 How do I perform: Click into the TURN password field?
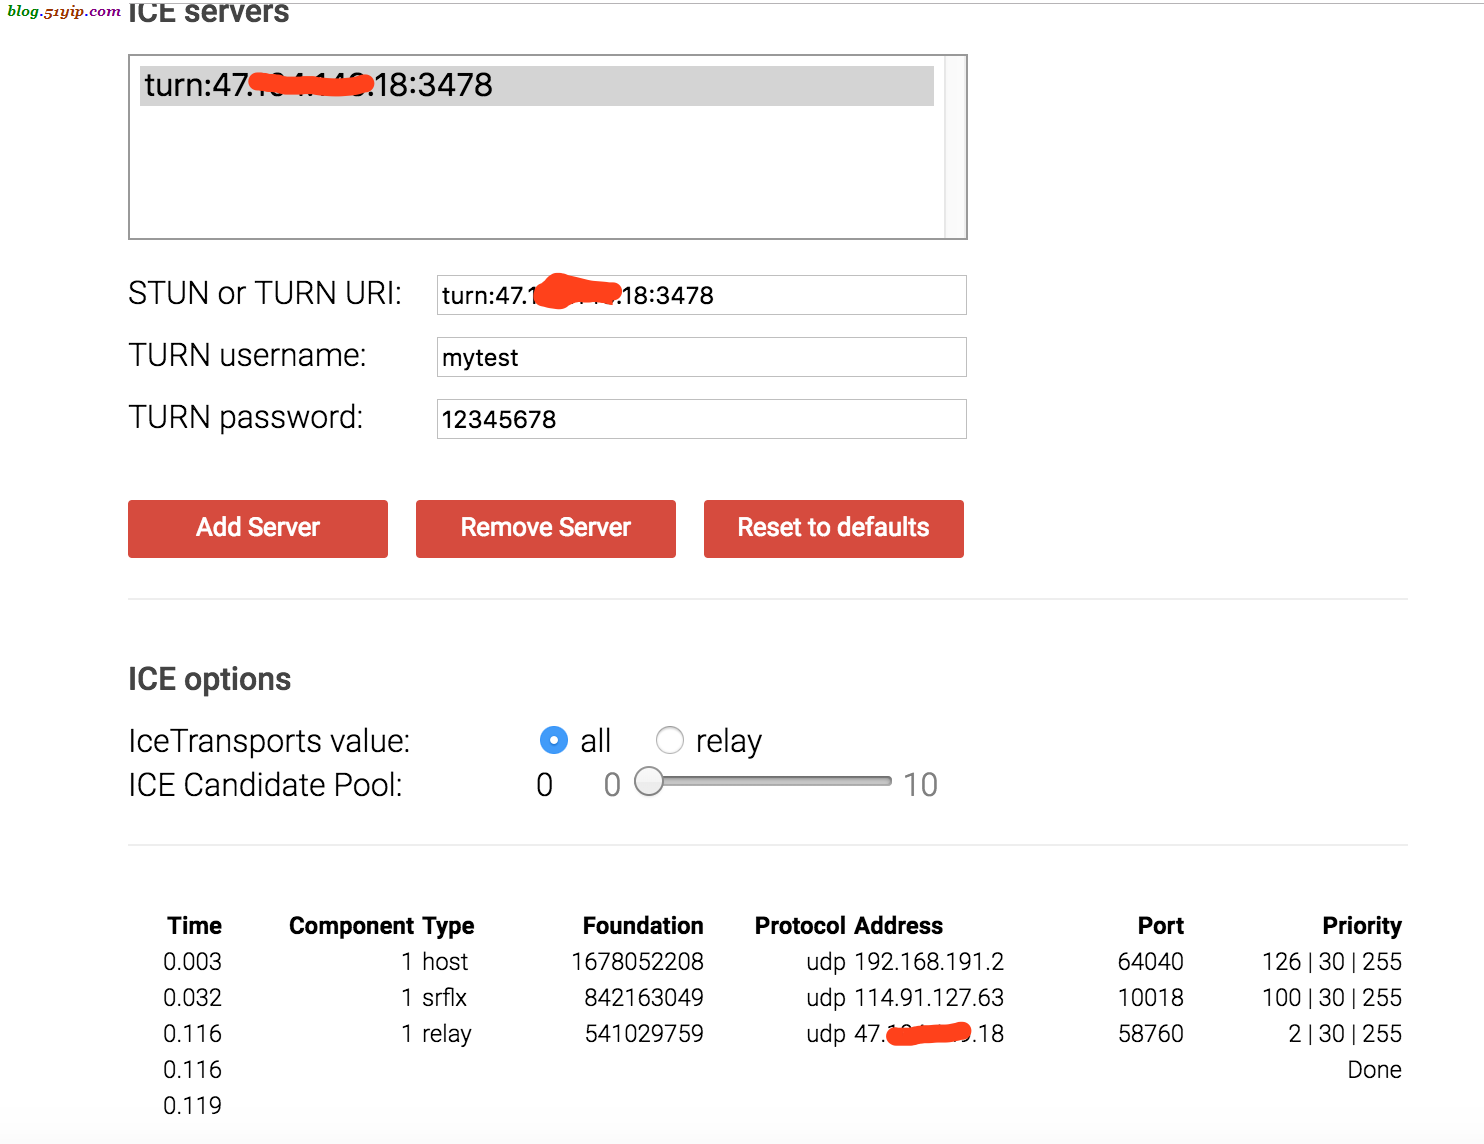click(701, 419)
